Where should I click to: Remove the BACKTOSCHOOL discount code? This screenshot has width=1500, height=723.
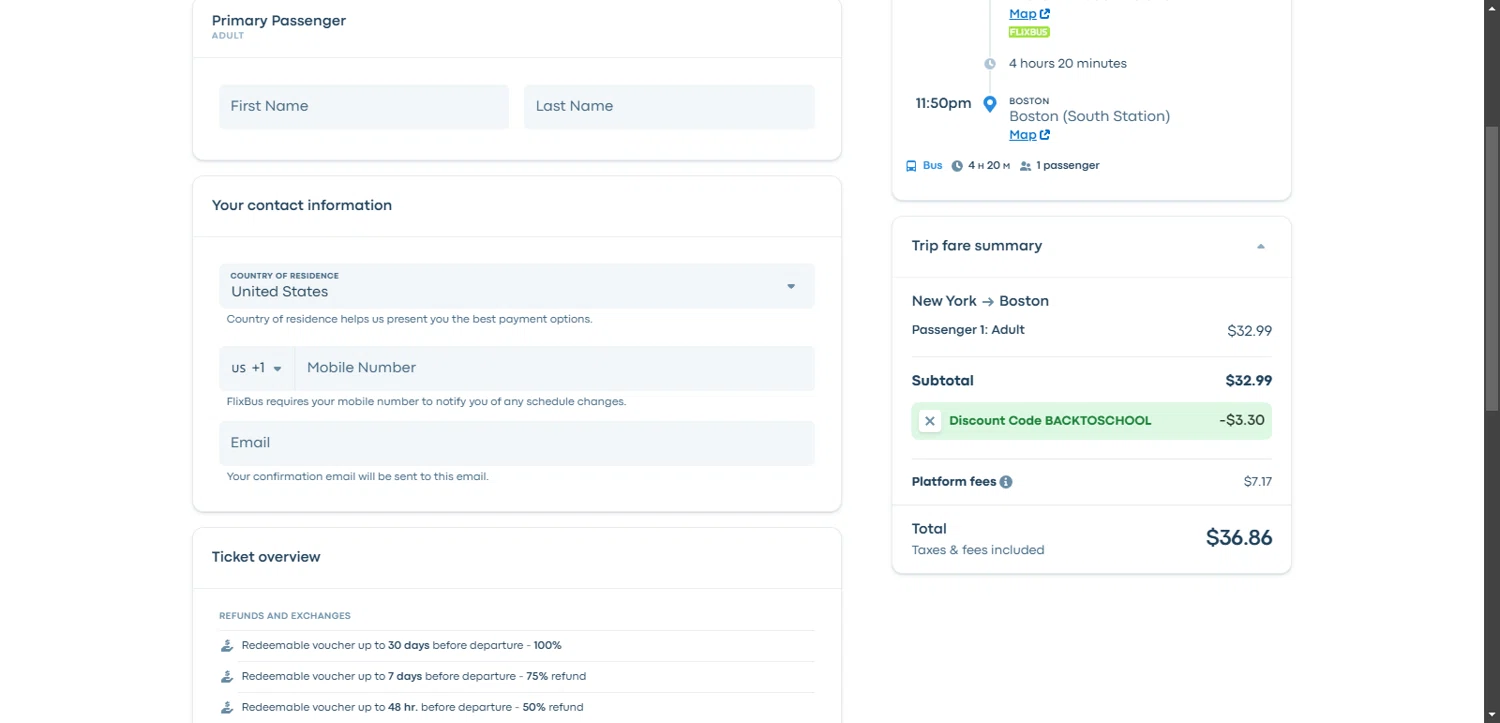pos(930,421)
